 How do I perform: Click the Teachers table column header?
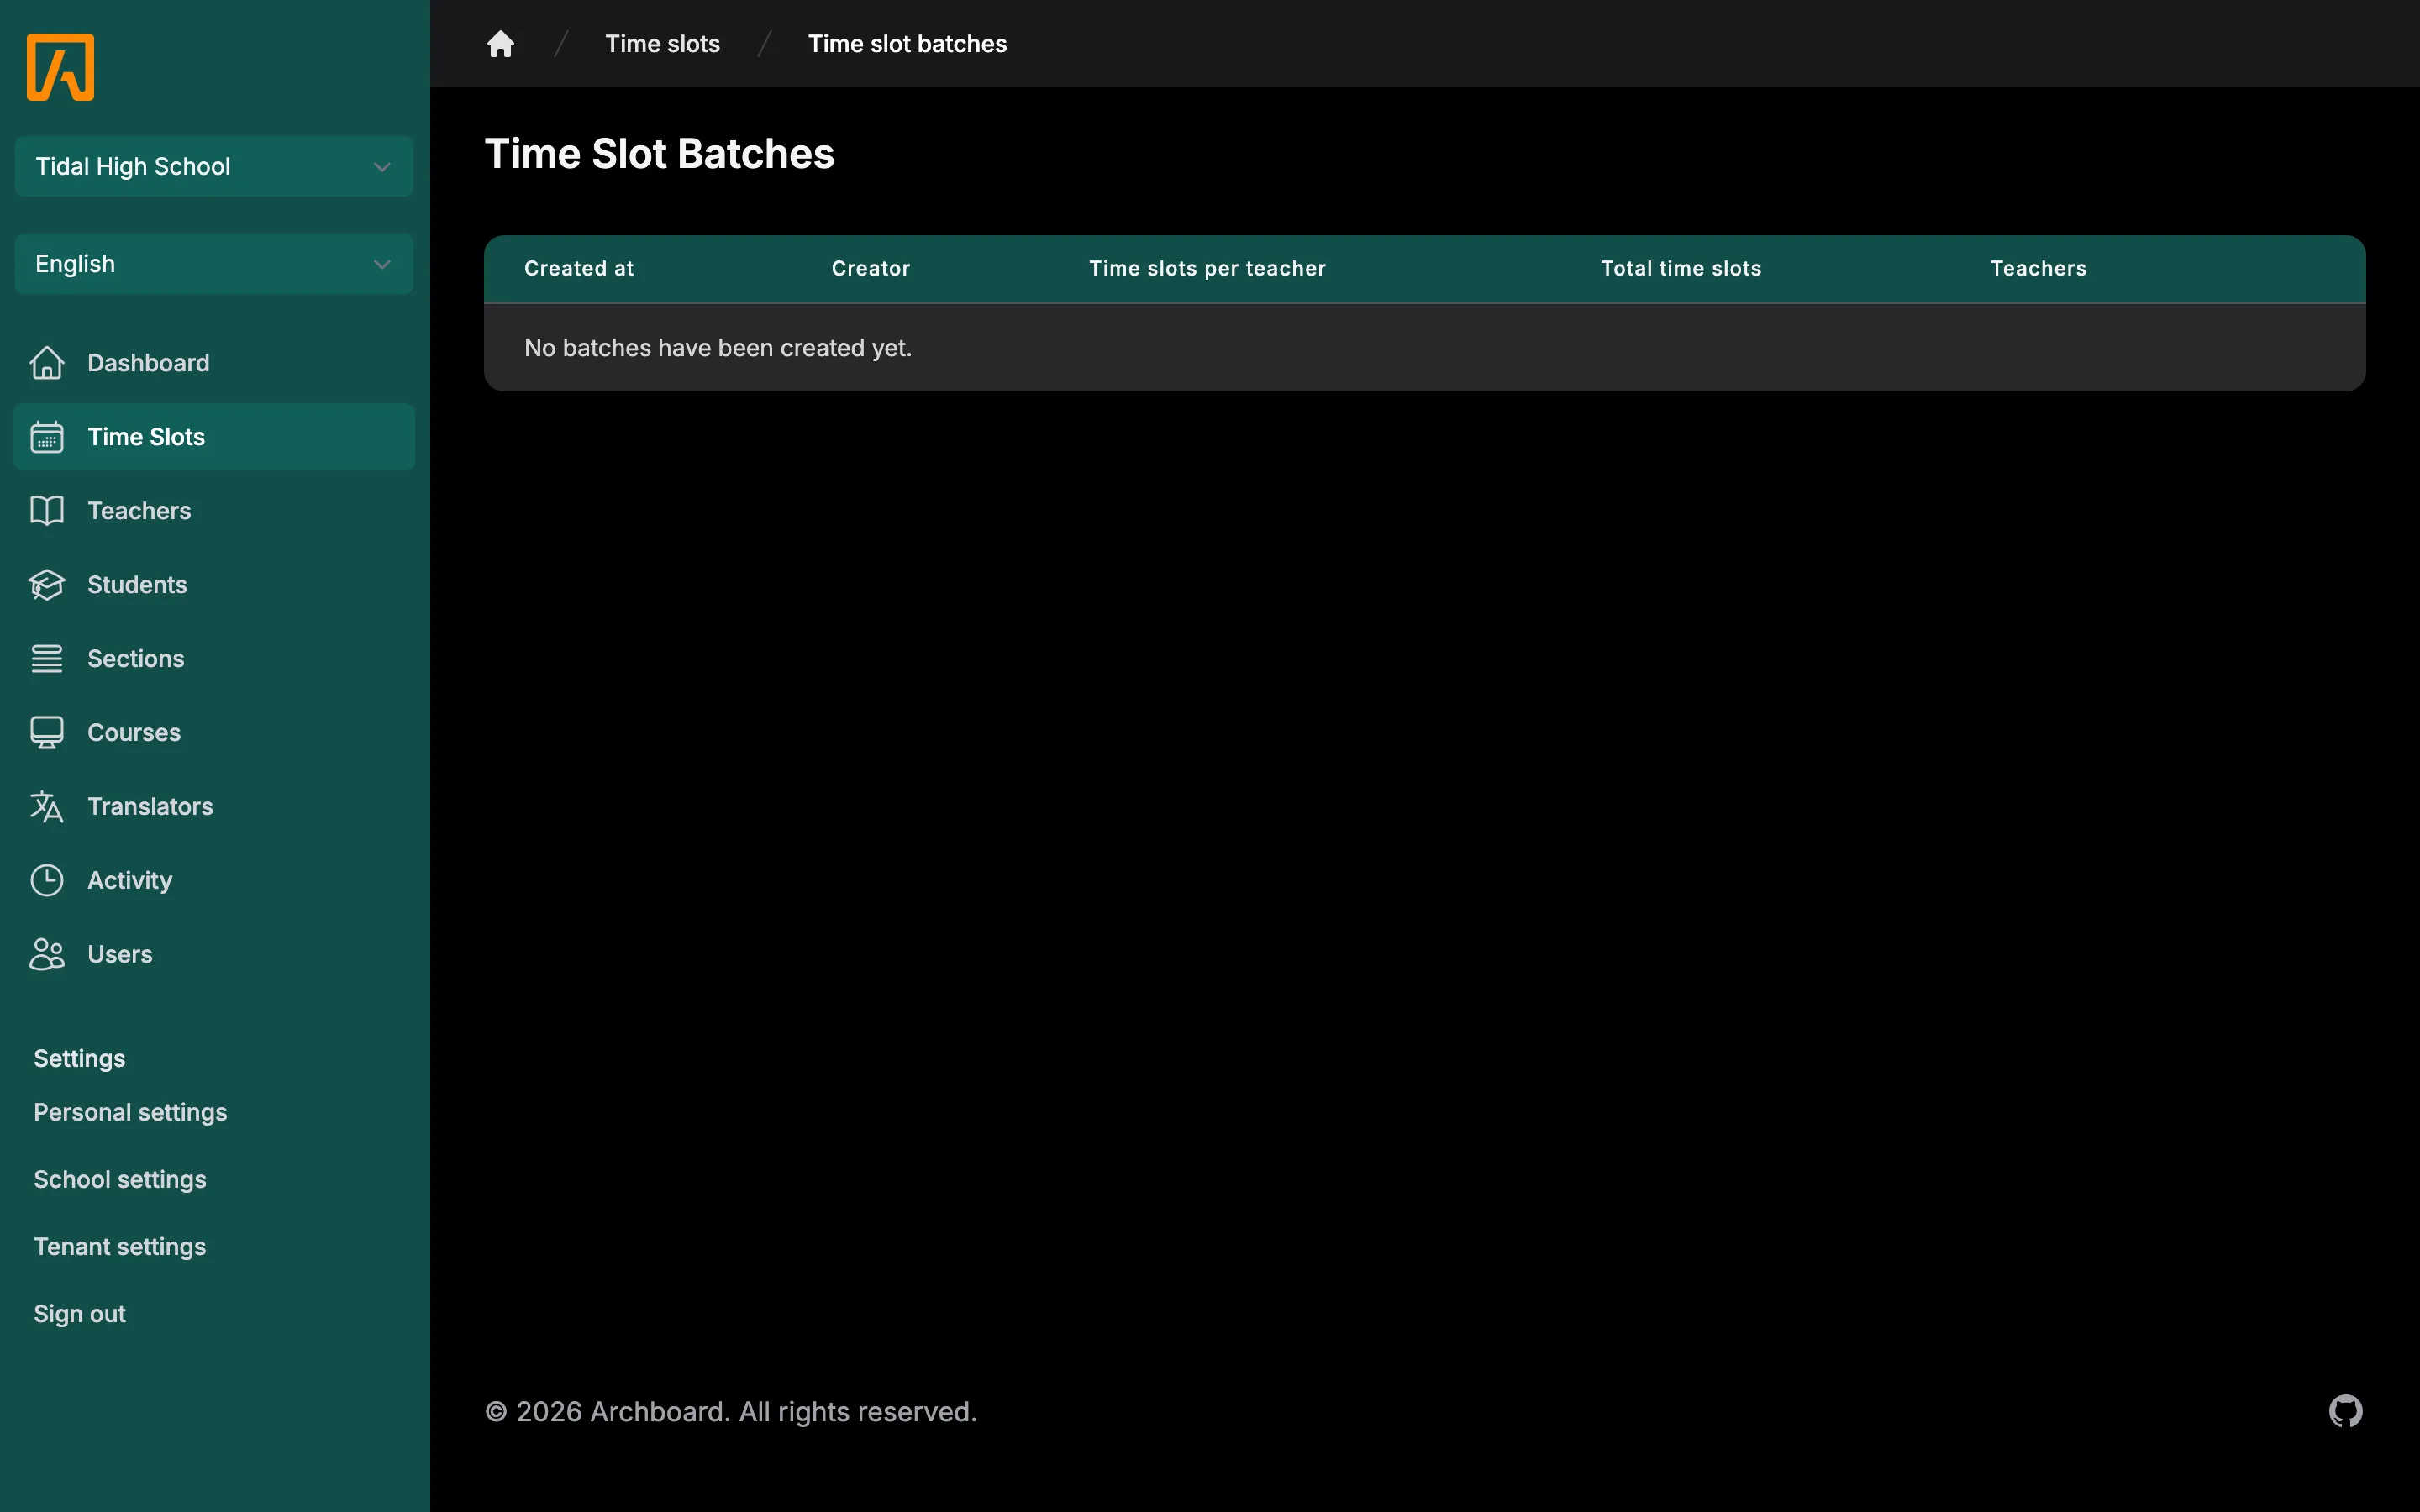2038,268
